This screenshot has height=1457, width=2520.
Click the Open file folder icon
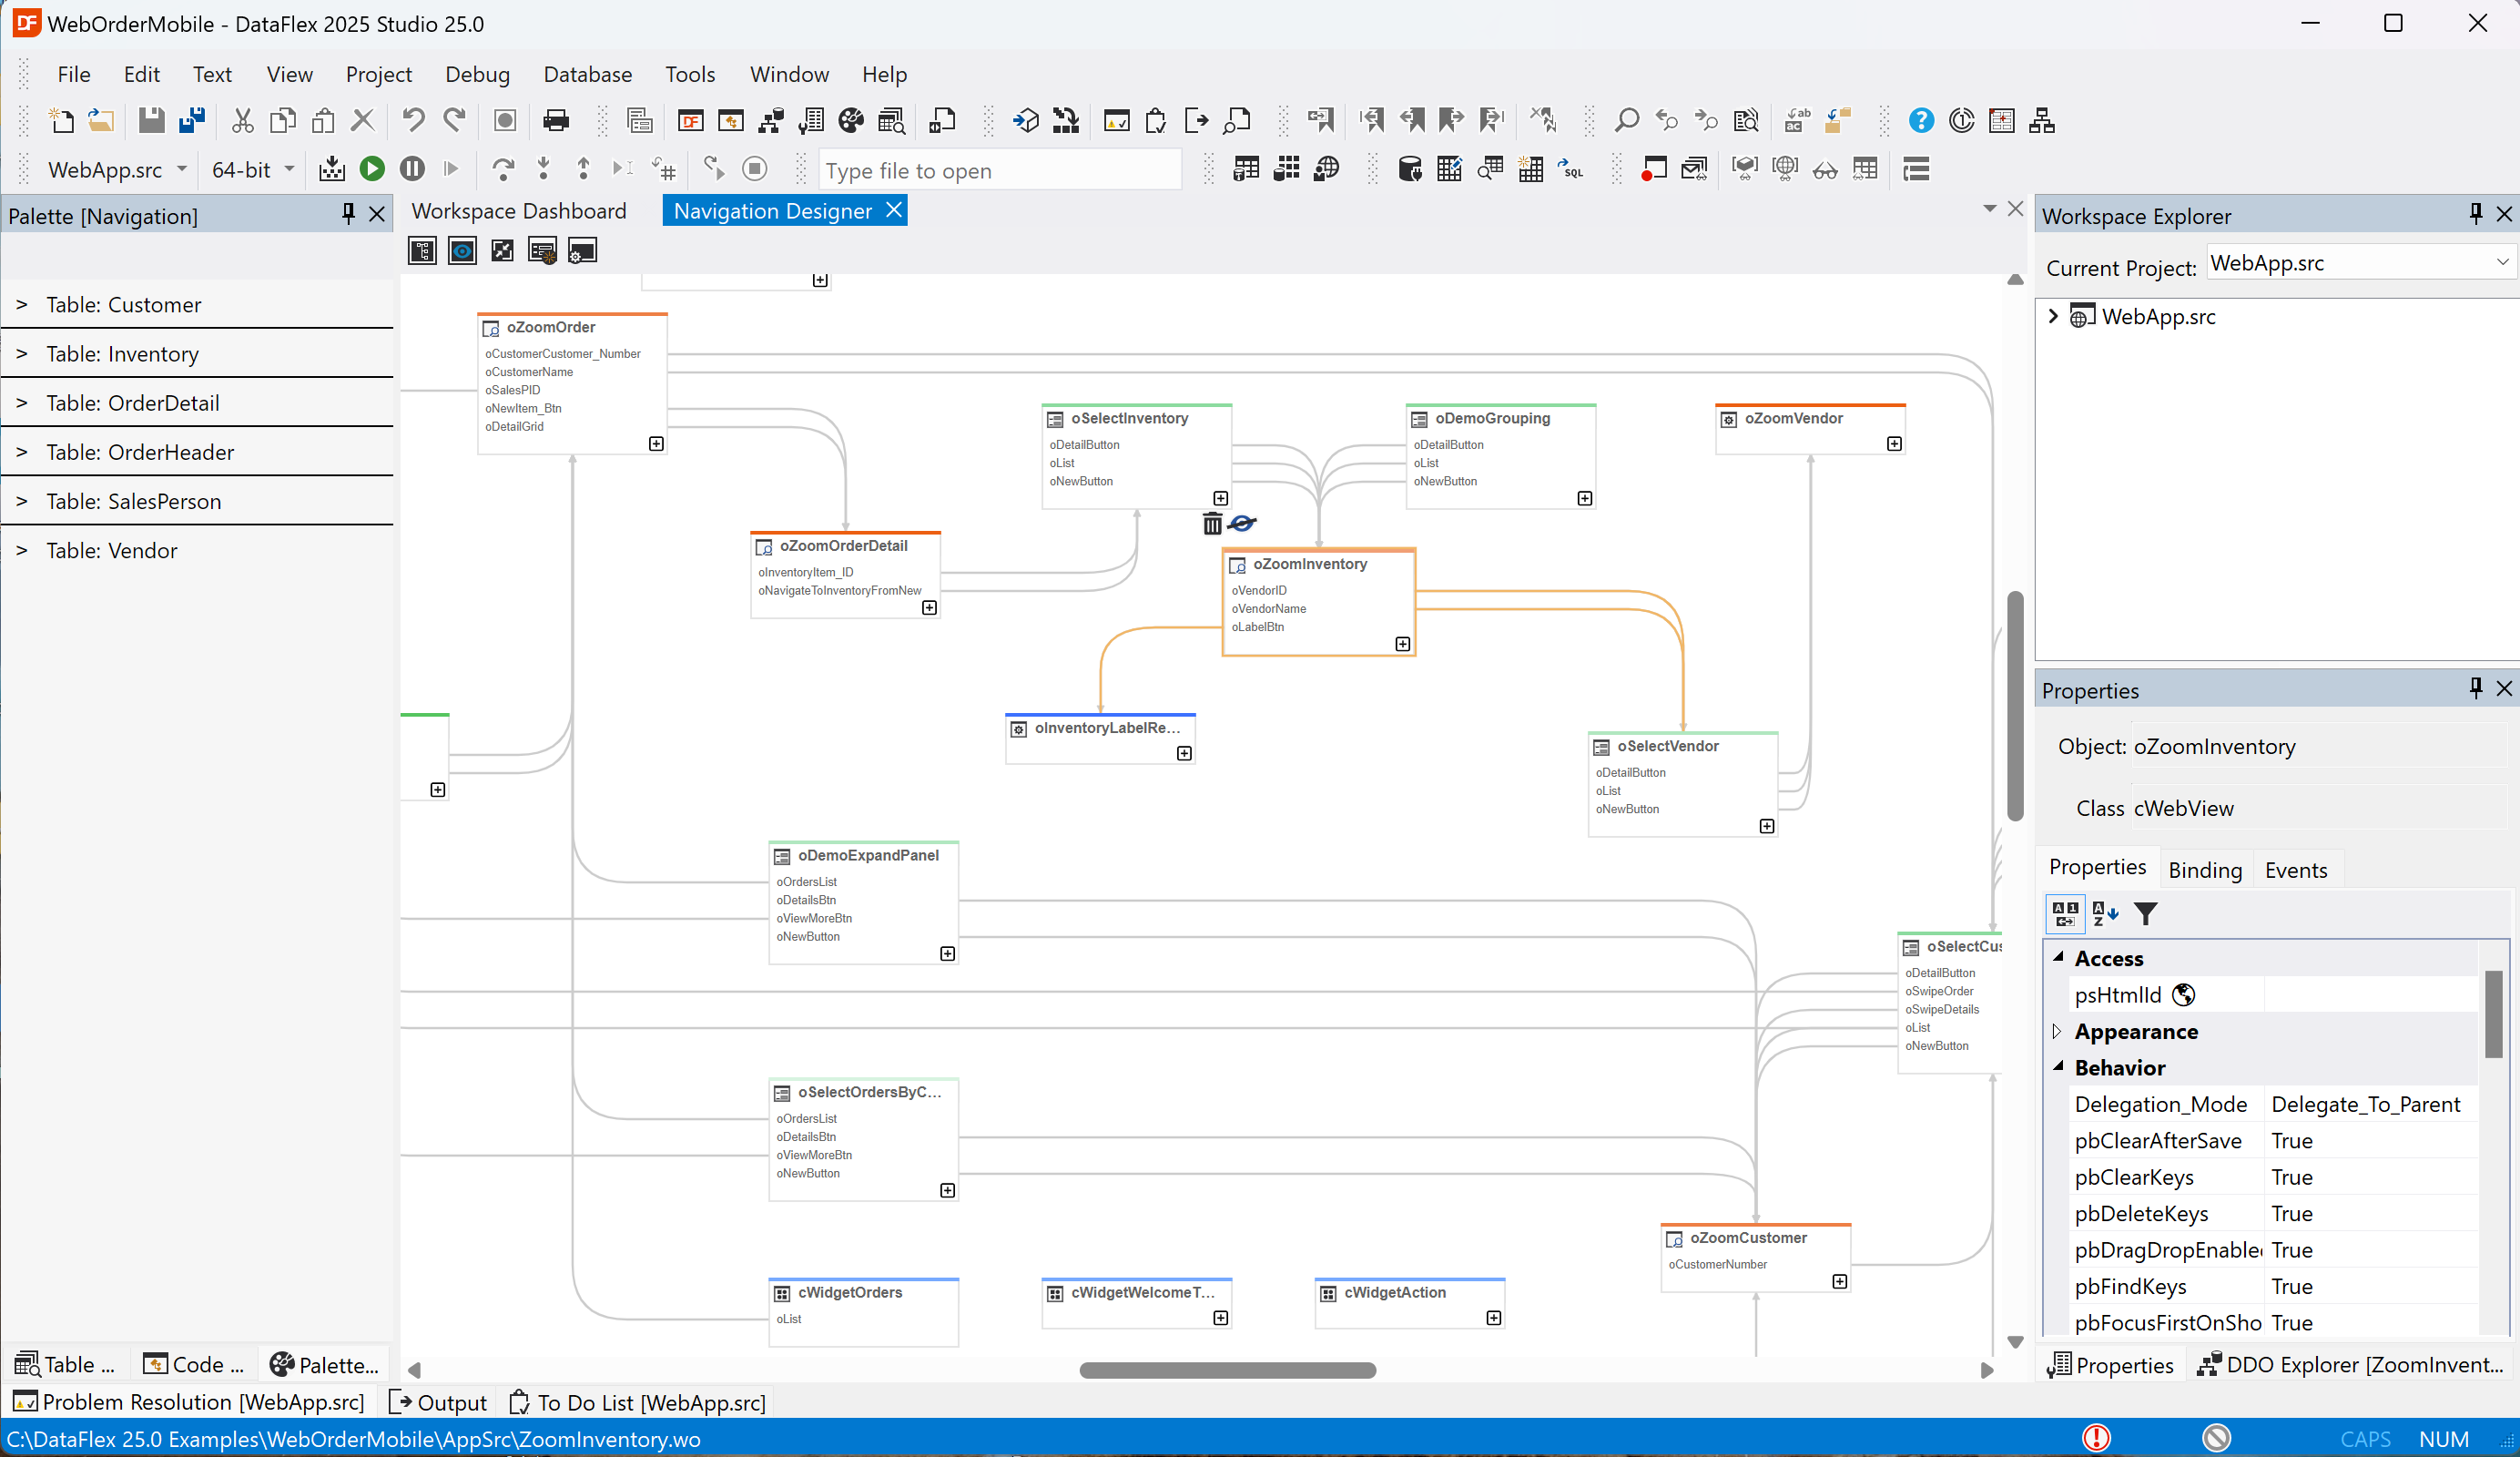pos(101,121)
